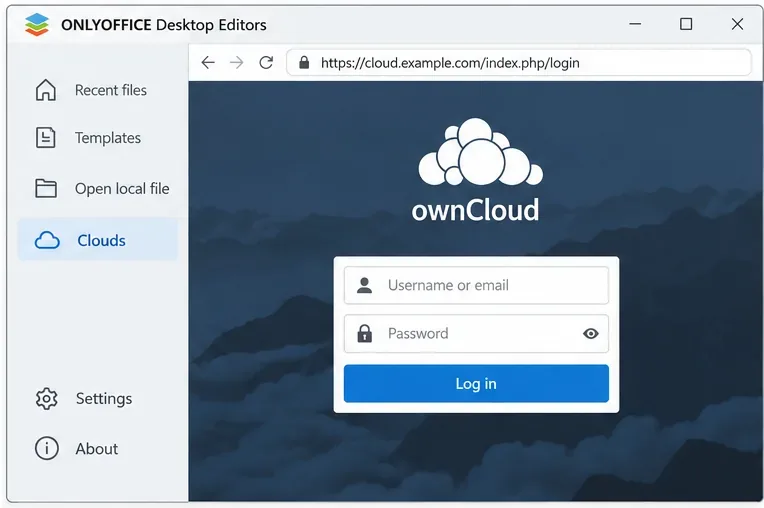This screenshot has width=764, height=508.
Task: Click the Templates document icon
Action: (46, 138)
